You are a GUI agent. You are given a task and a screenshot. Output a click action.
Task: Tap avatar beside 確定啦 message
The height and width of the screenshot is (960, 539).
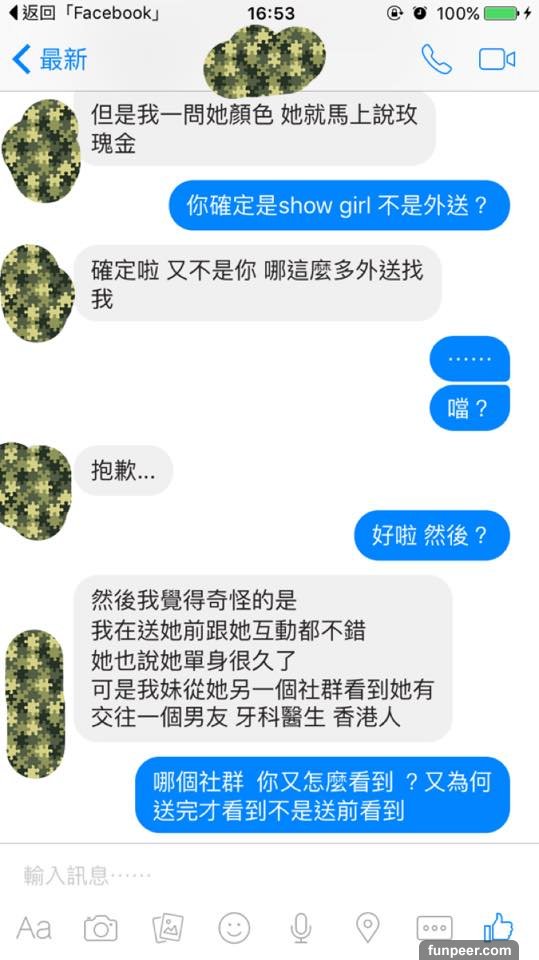tap(37, 293)
